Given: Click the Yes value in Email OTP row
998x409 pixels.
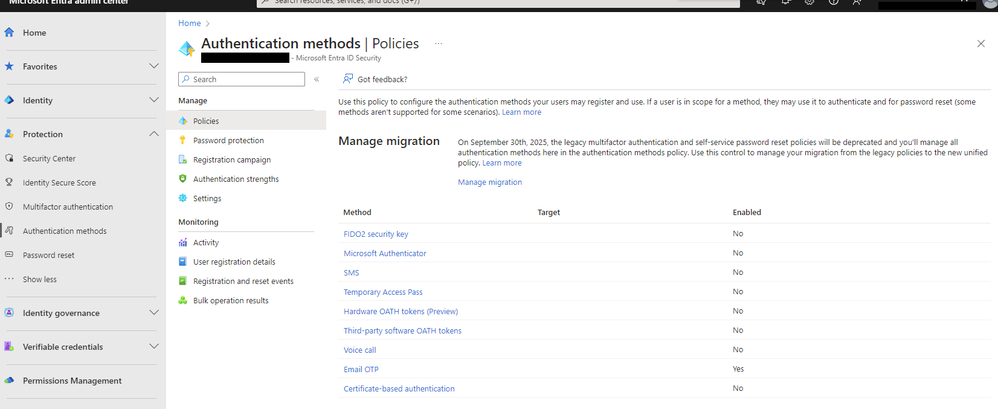Looking at the screenshot, I should [738, 369].
